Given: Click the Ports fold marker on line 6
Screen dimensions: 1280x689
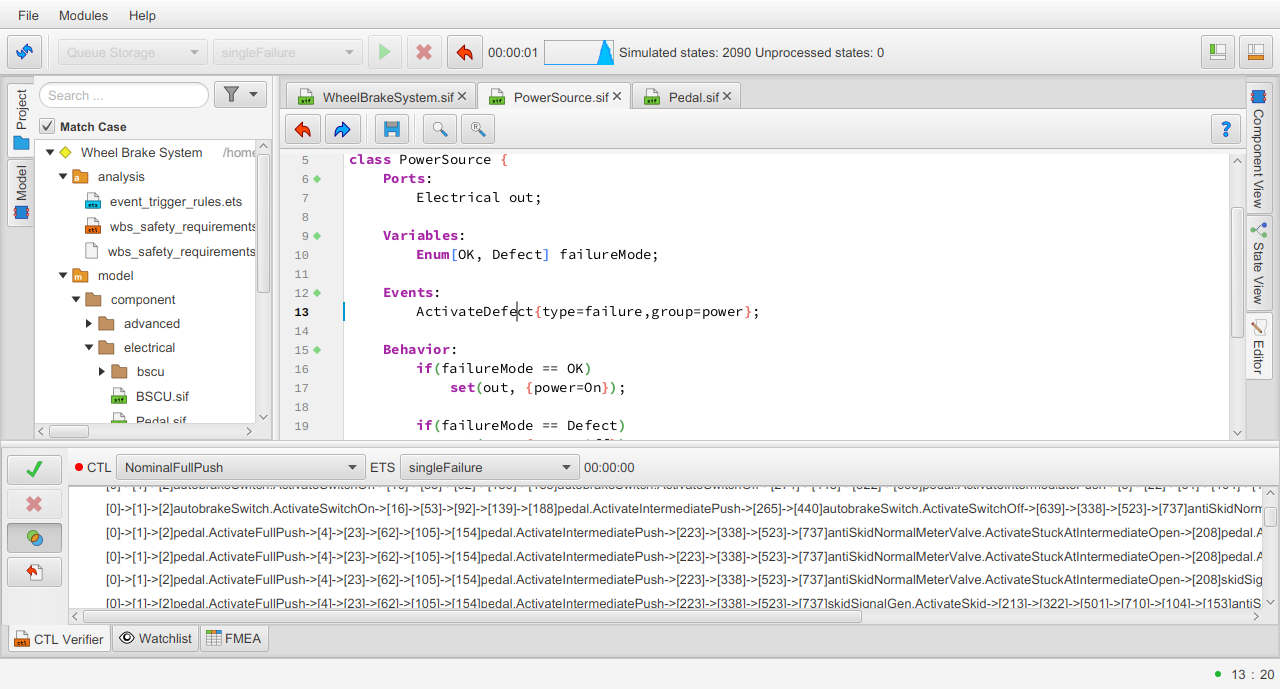Looking at the screenshot, I should (317, 179).
